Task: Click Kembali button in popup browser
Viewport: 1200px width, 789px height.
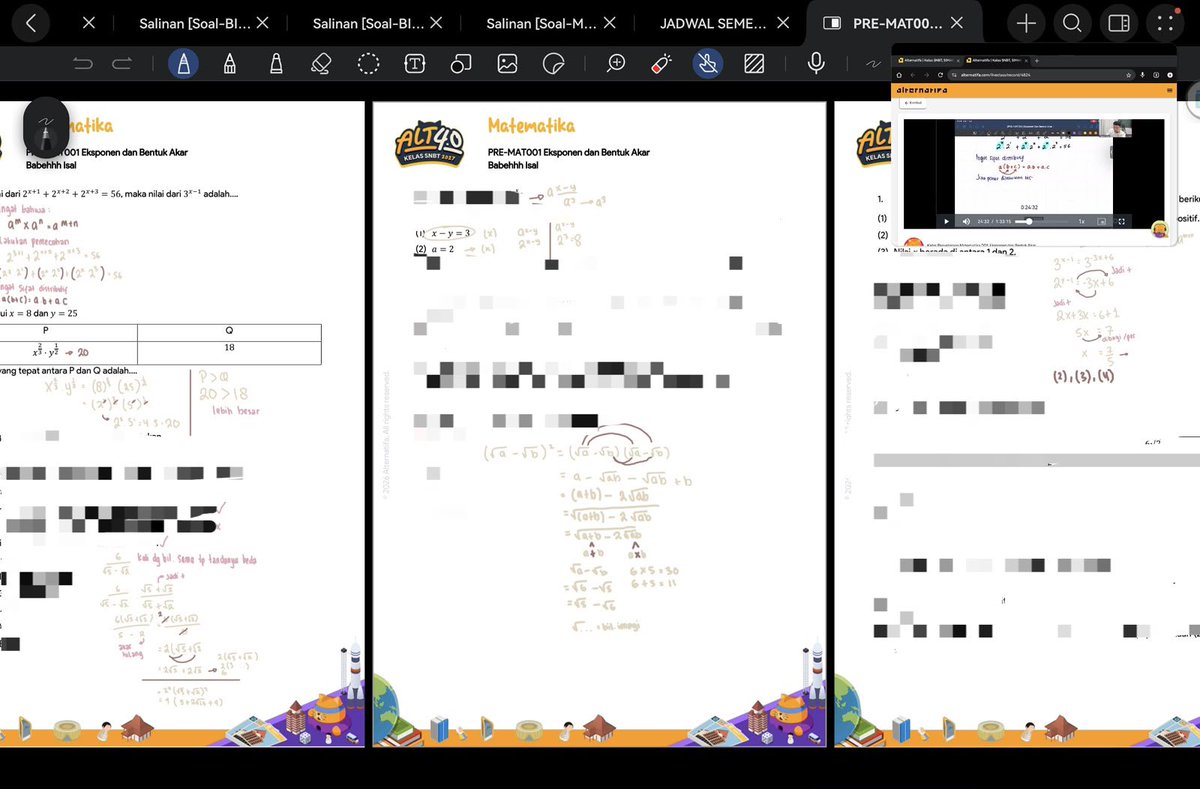Action: [x=913, y=103]
